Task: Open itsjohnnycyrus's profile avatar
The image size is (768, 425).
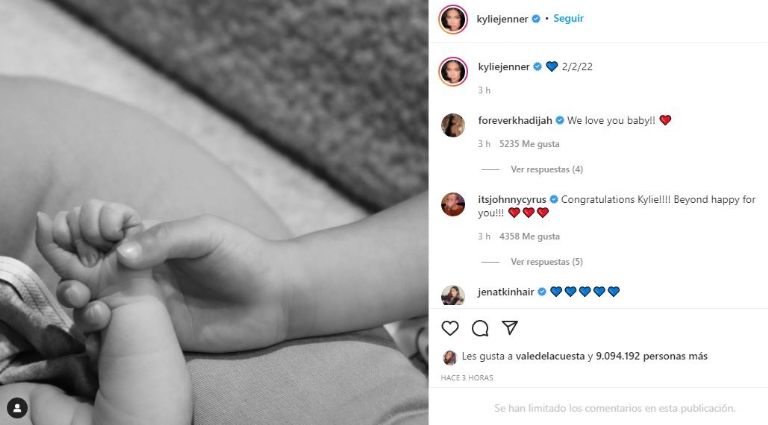Action: coord(453,204)
